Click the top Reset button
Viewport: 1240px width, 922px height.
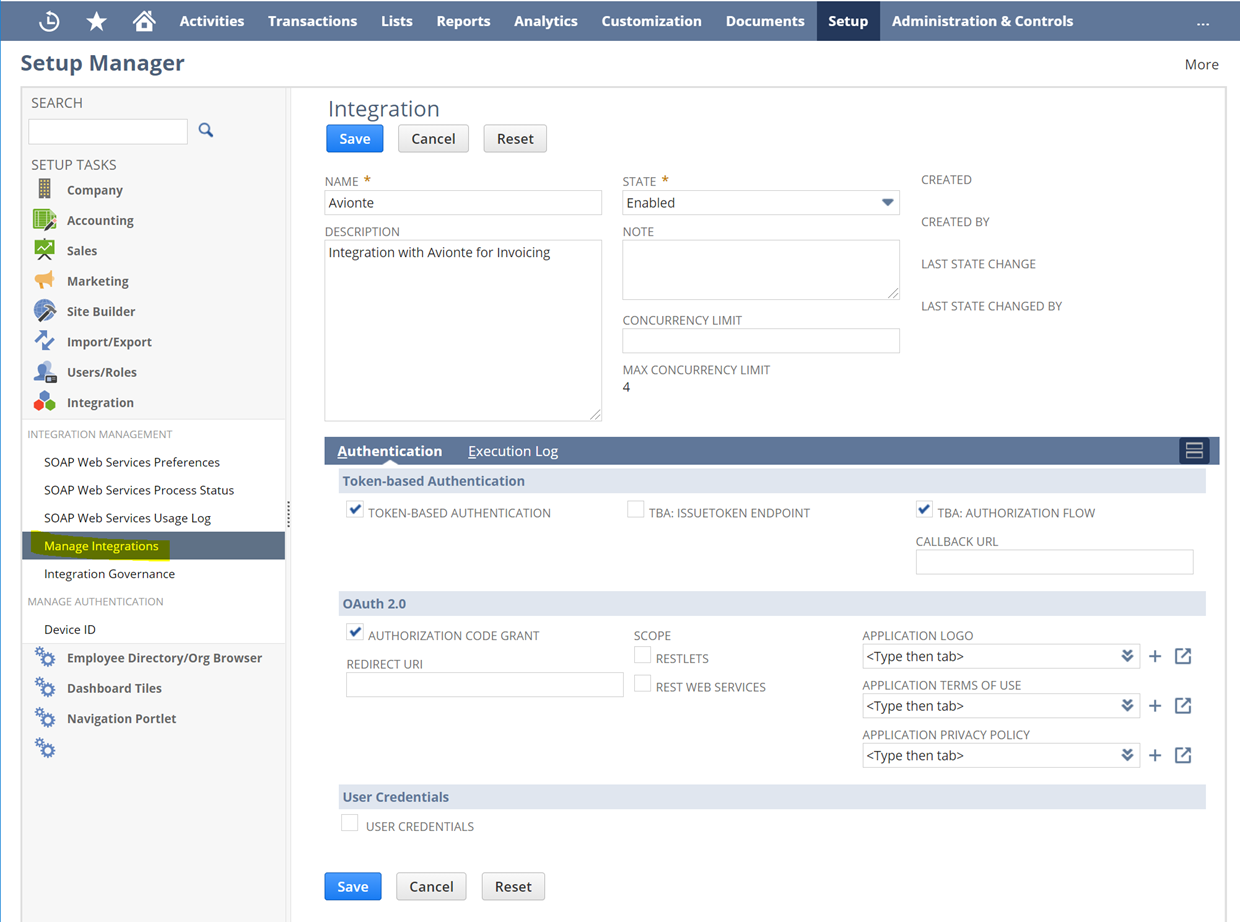pos(515,139)
